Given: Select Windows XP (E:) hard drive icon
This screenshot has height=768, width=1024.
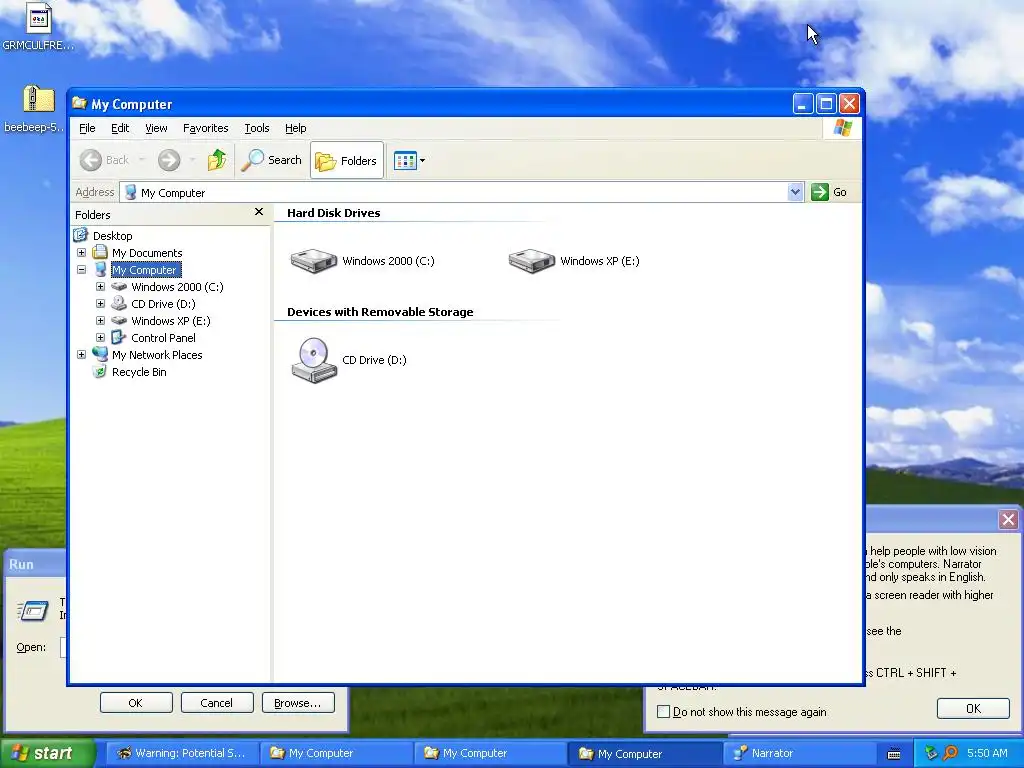Looking at the screenshot, I should [x=532, y=261].
